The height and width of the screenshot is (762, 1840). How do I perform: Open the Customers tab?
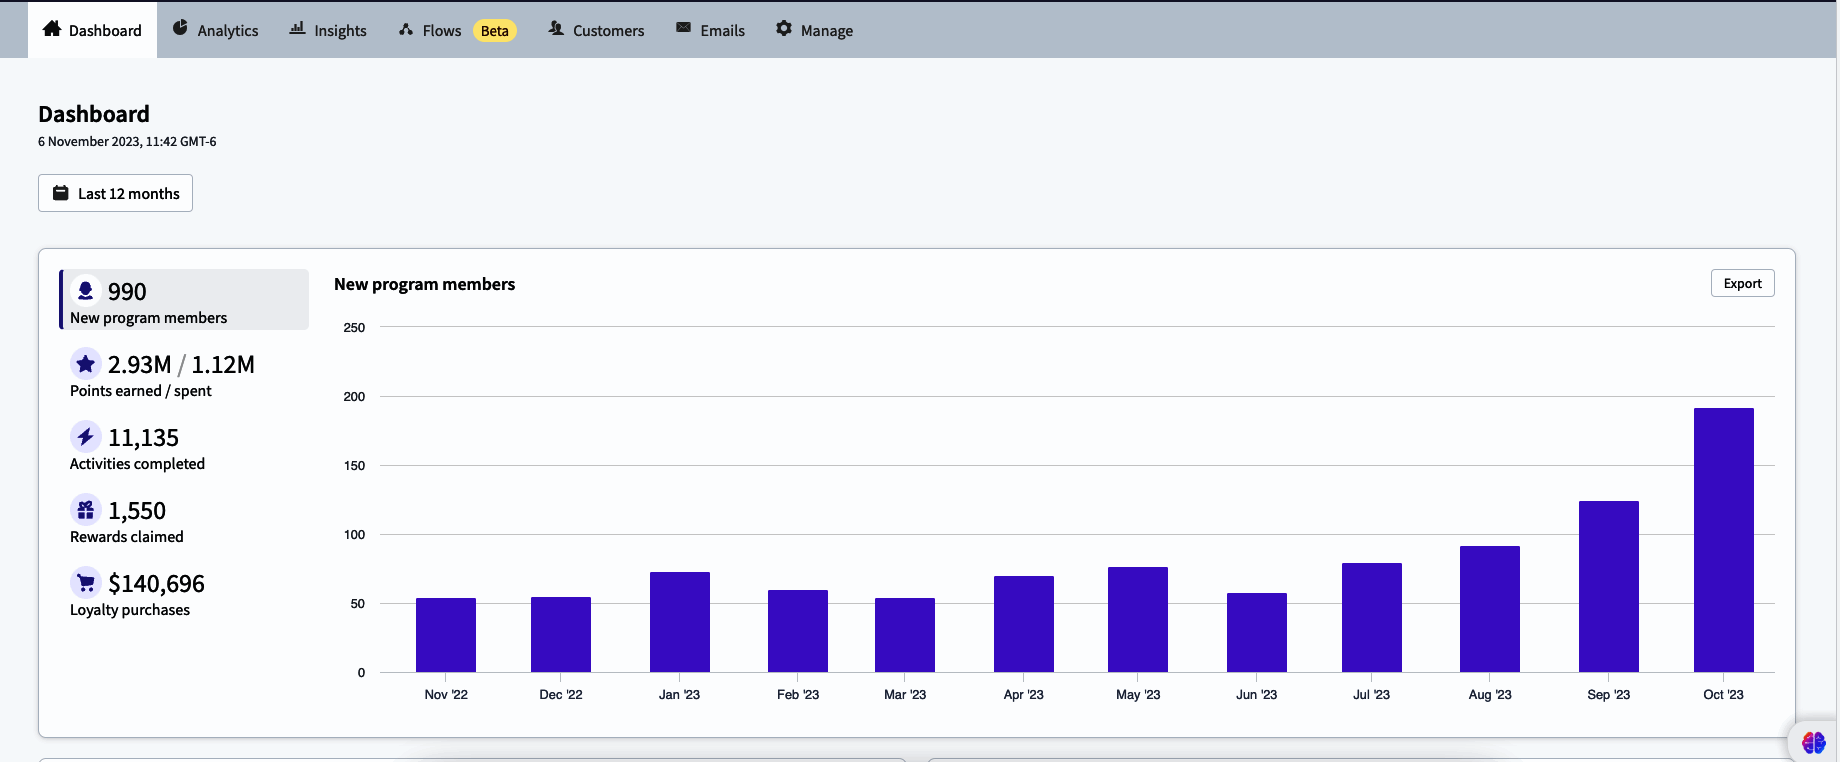[x=596, y=30]
